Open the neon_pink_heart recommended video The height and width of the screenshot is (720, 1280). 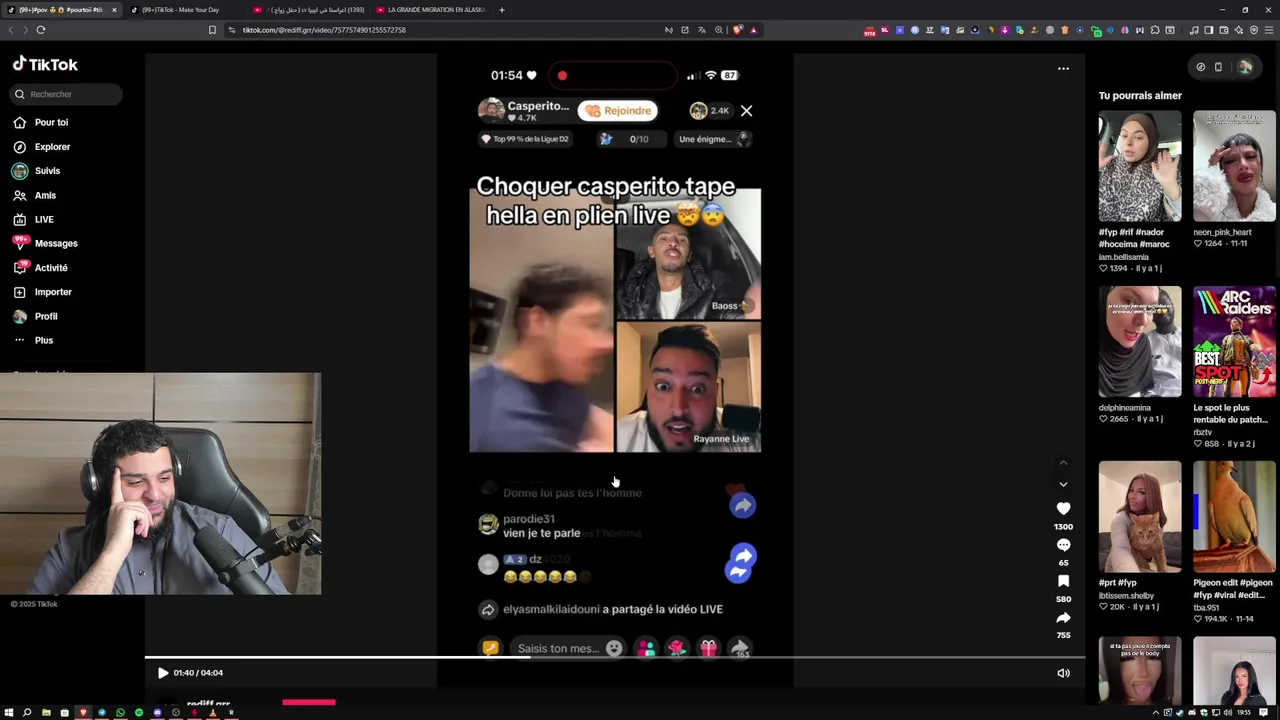[1234, 166]
